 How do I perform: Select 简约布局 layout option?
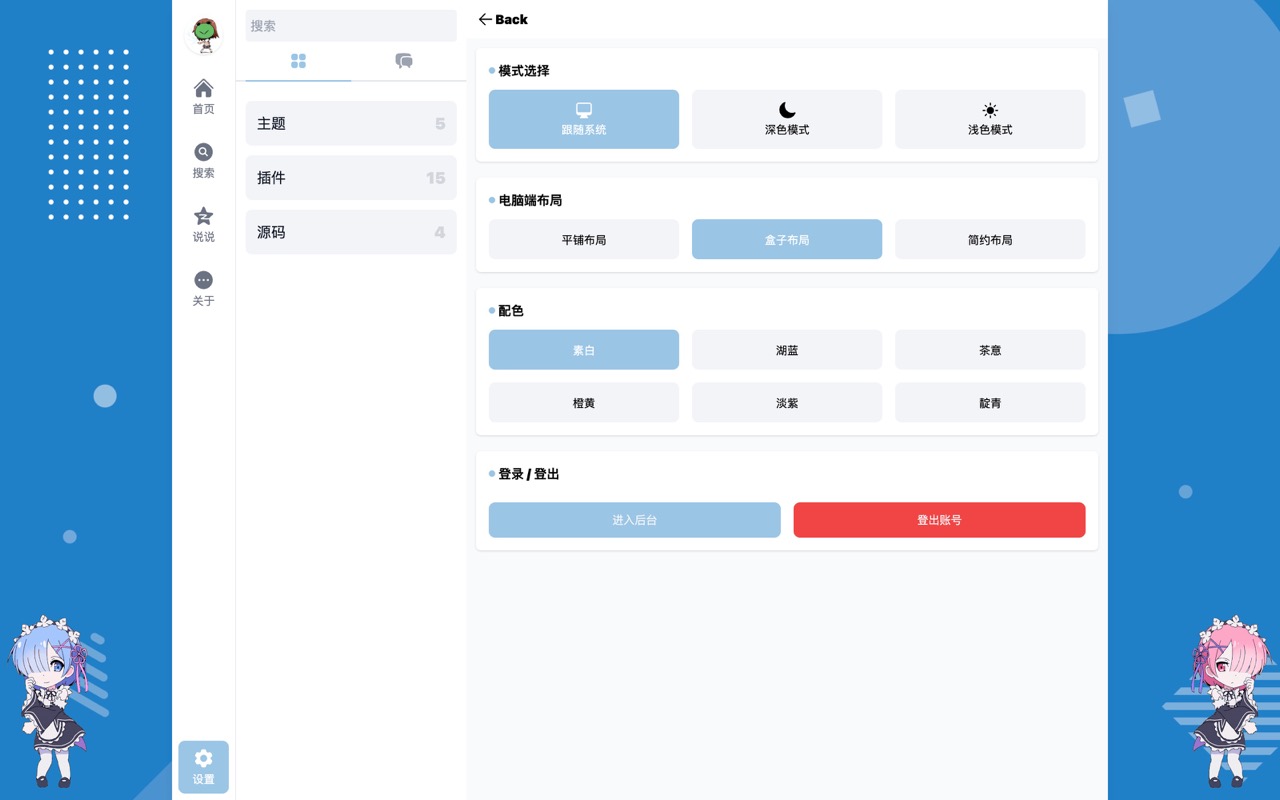(x=990, y=240)
